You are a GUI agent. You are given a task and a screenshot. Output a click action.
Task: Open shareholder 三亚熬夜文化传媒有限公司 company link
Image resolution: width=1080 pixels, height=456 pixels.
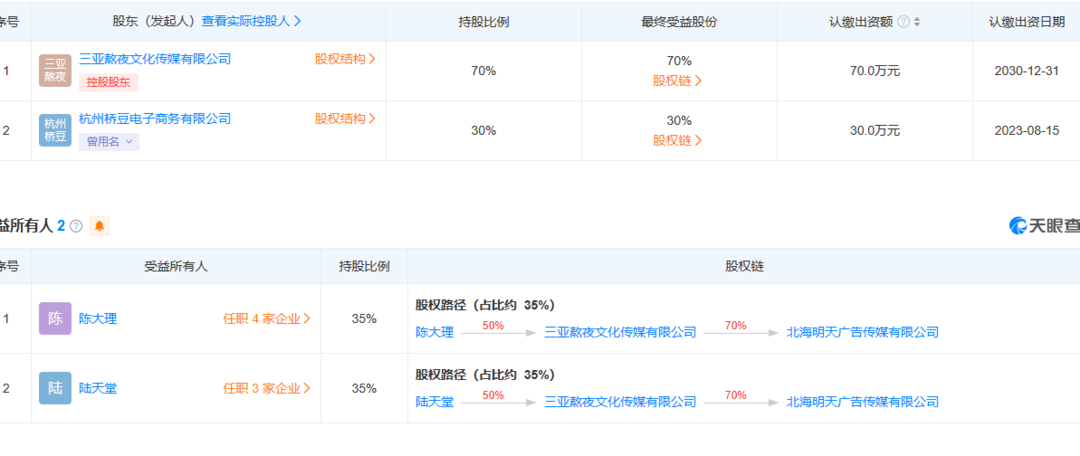click(x=155, y=59)
